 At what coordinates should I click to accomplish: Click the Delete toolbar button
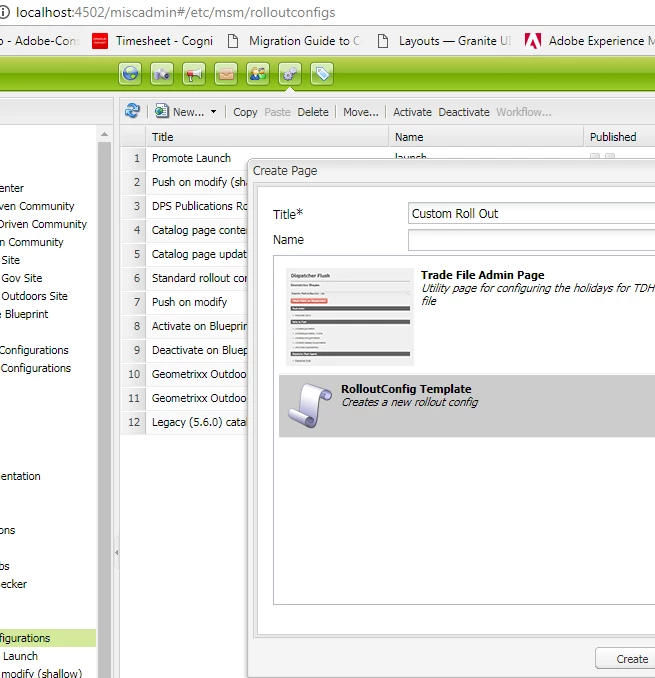coord(313,112)
